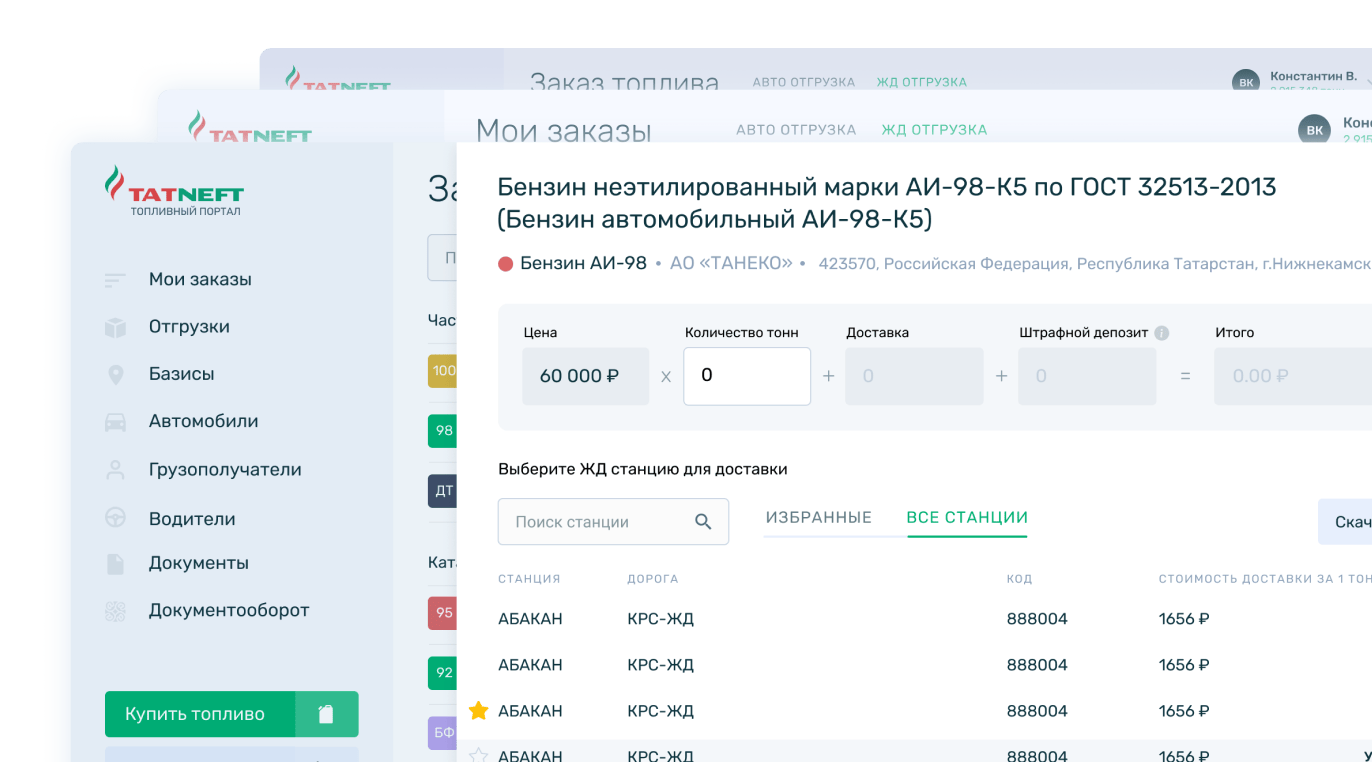Click the clipboard icon next to Купить топливо
This screenshot has height=762, width=1372.
[x=326, y=714]
